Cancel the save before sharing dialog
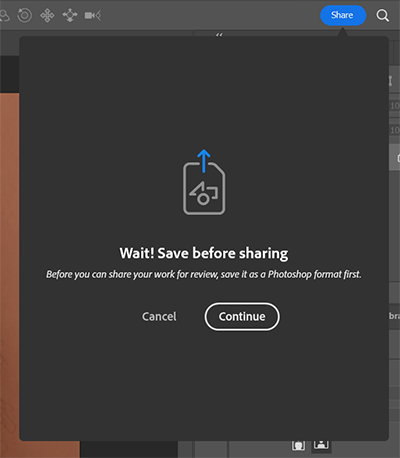This screenshot has height=458, width=400. 159,316
